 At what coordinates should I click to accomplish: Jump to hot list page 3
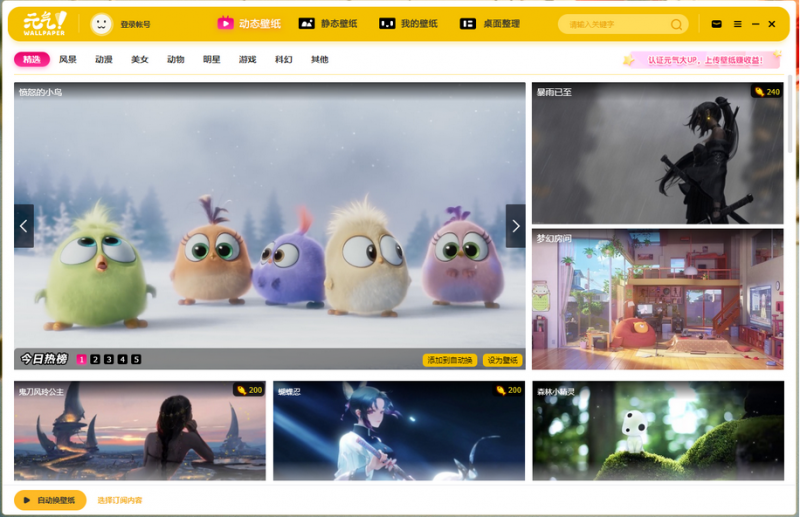[x=109, y=359]
